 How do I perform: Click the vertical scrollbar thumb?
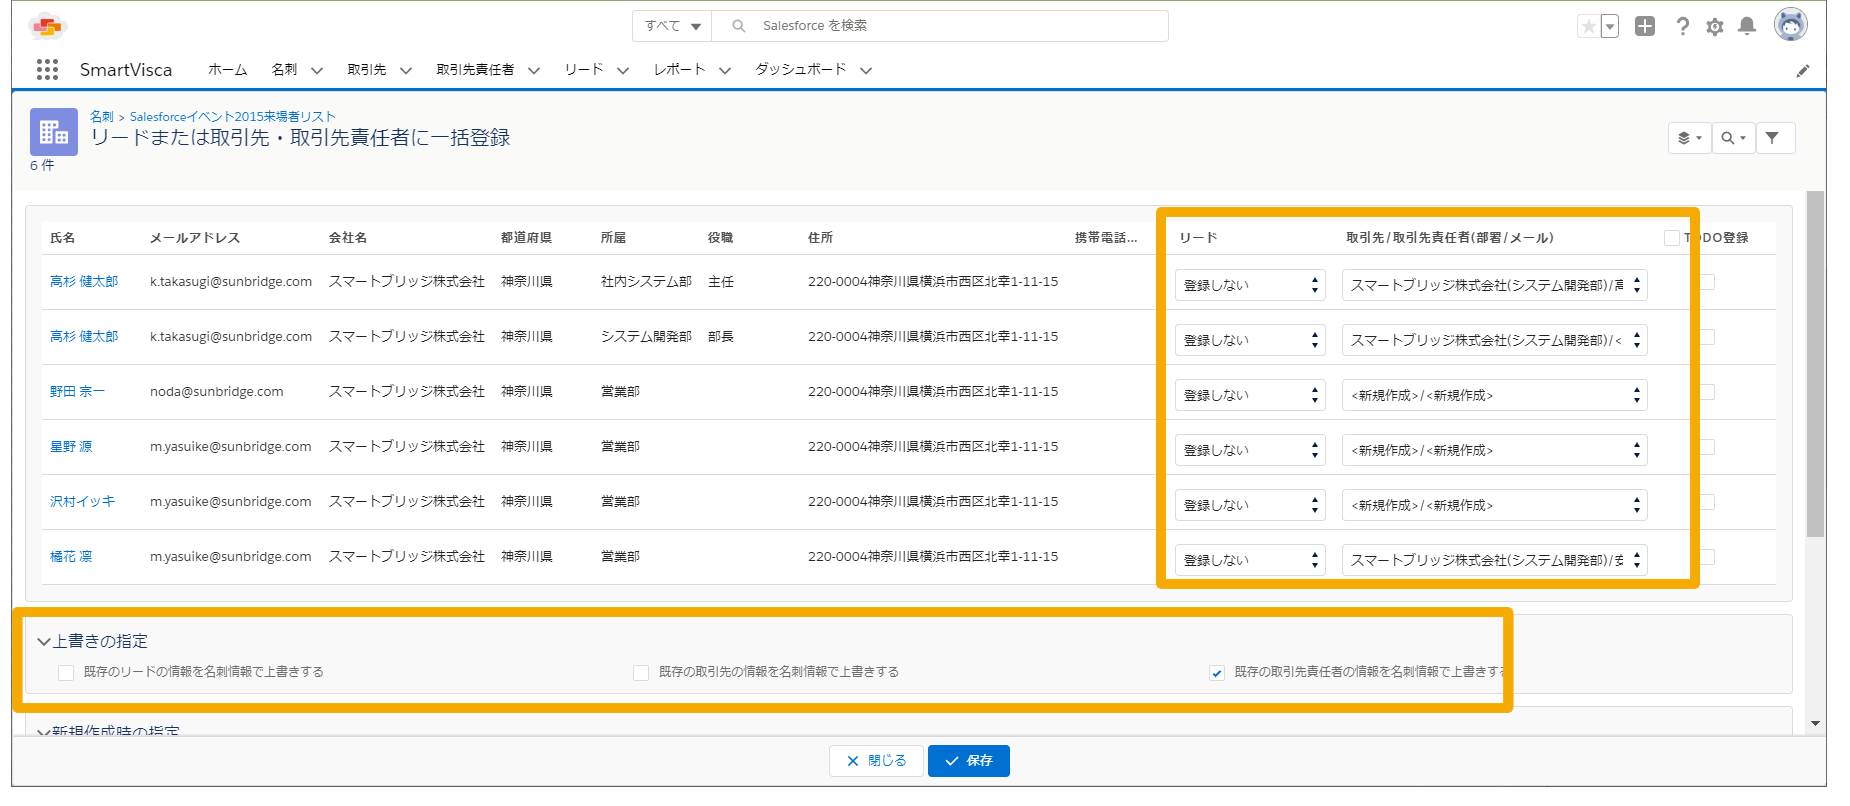point(1816,365)
